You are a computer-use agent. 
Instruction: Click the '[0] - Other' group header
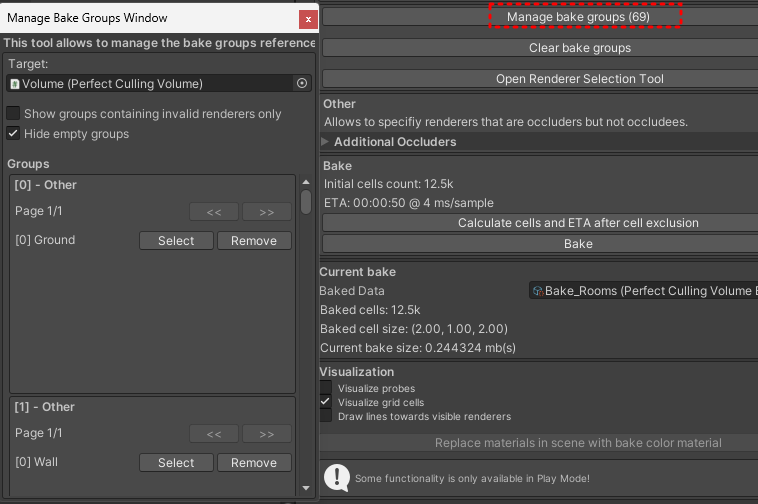point(45,185)
